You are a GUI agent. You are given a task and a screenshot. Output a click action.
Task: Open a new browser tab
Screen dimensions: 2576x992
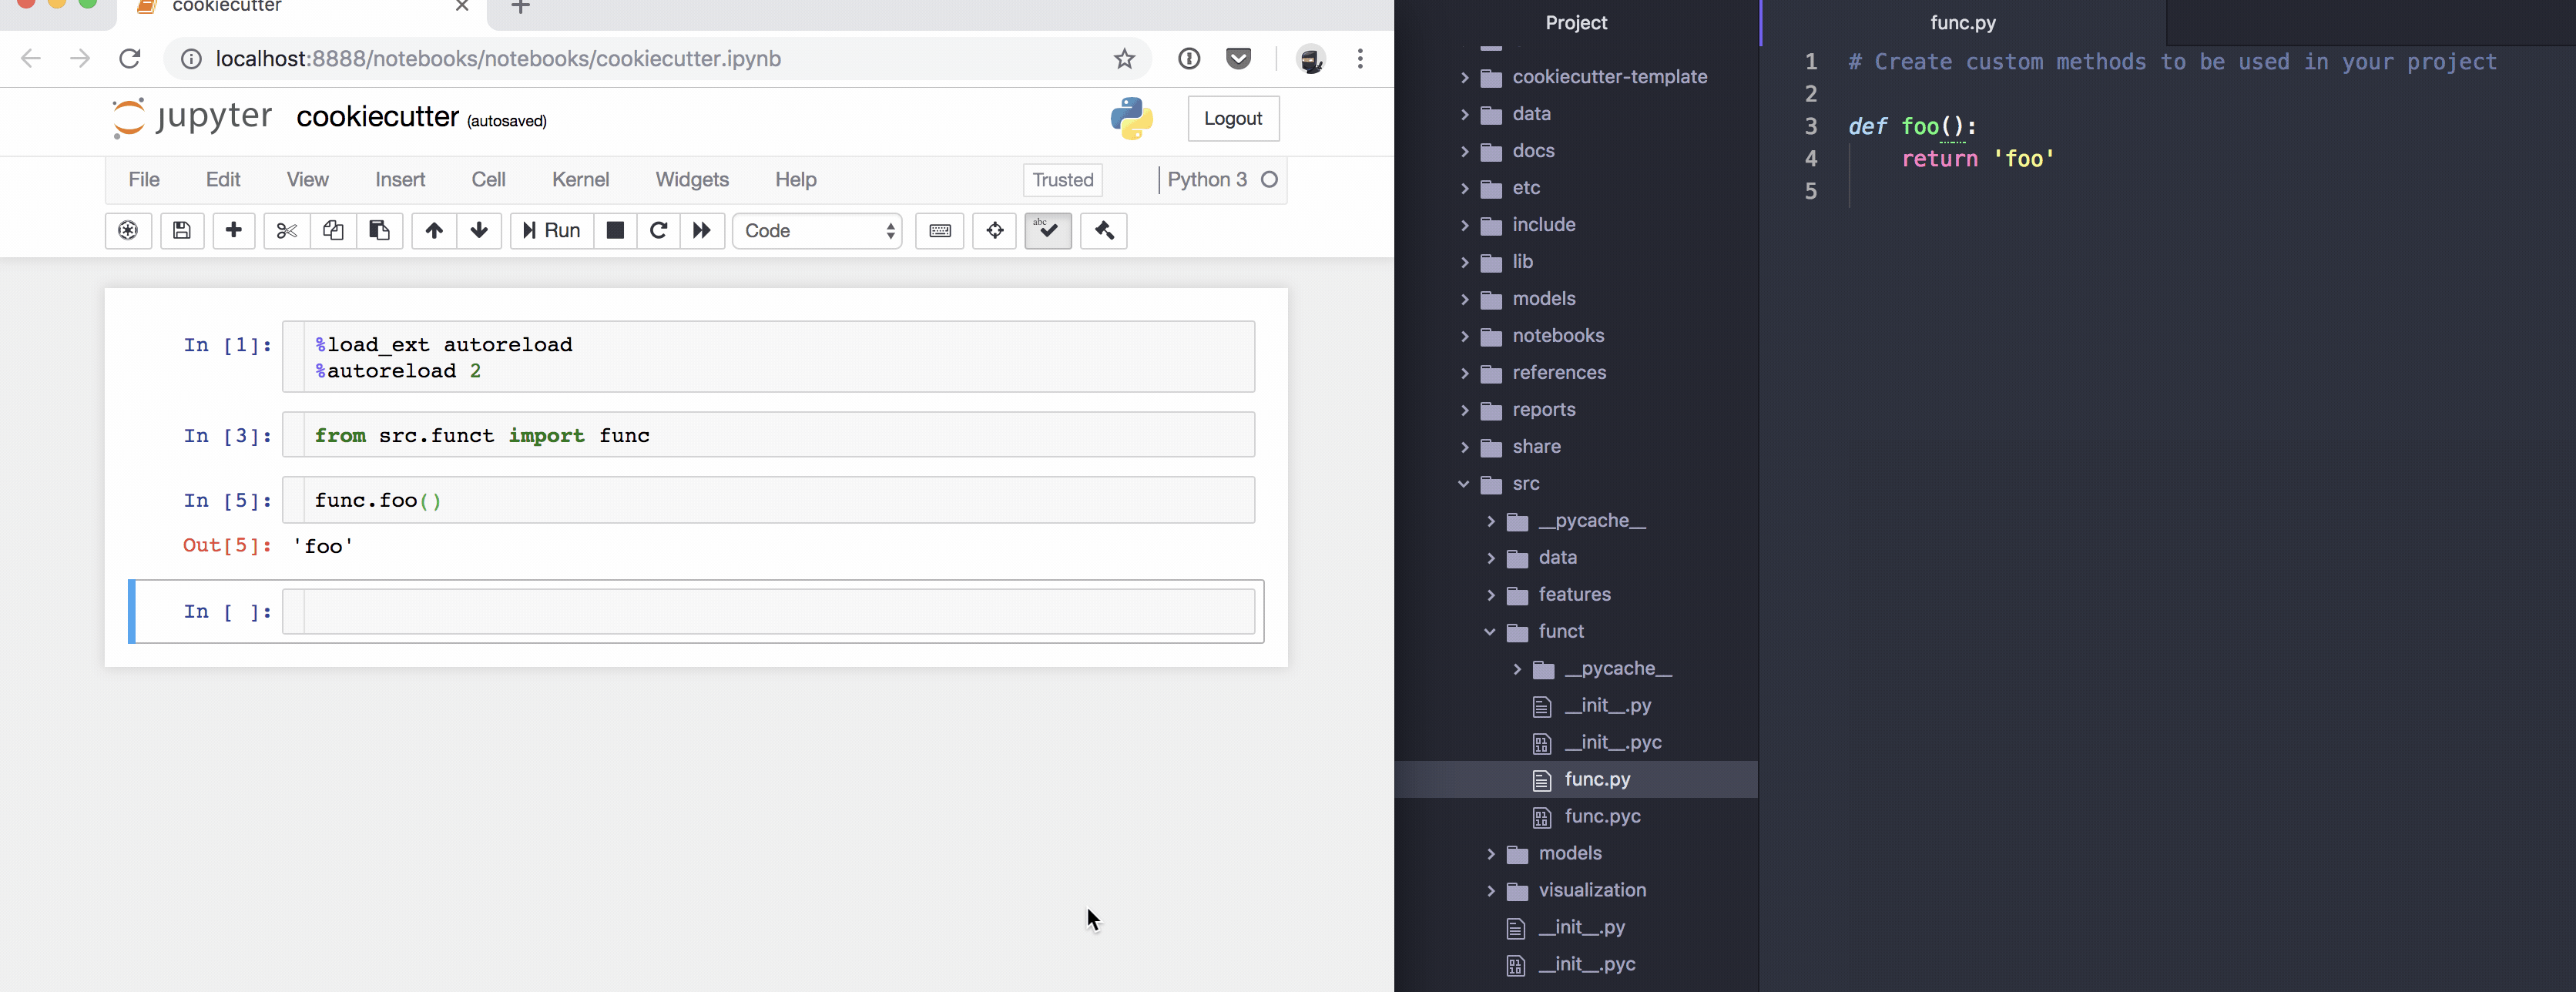(x=520, y=7)
